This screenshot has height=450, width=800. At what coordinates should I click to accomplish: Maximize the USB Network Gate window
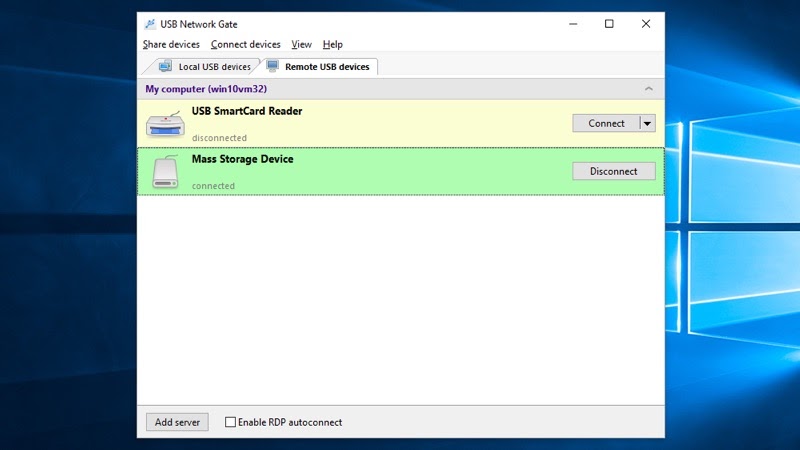coord(609,24)
